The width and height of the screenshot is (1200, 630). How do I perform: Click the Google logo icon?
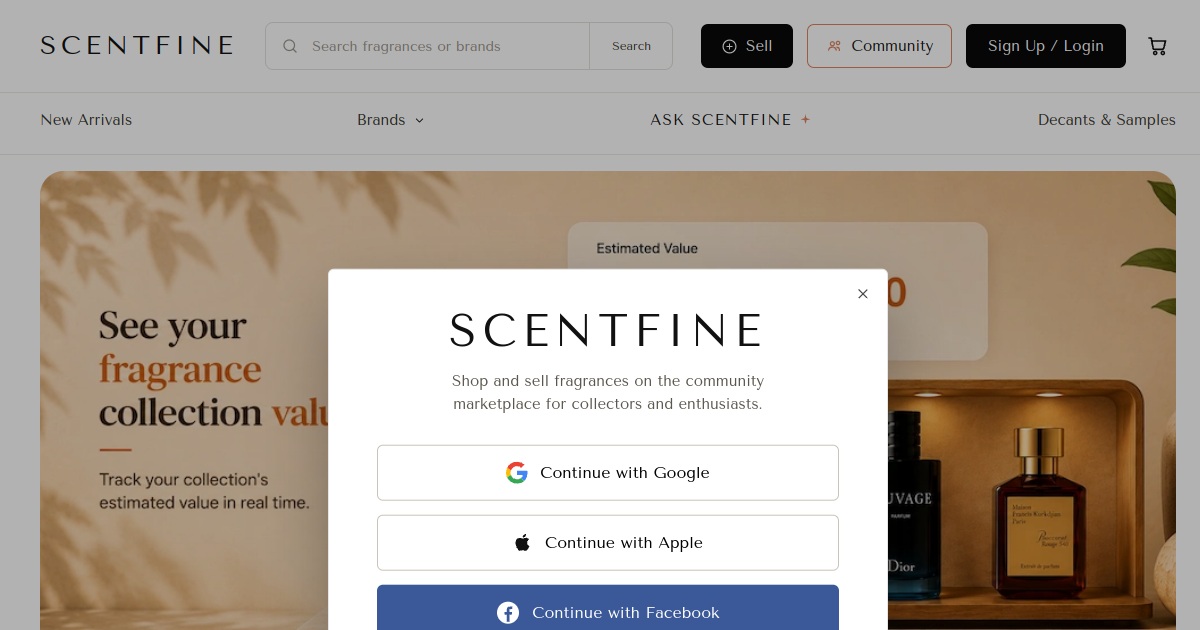click(516, 473)
